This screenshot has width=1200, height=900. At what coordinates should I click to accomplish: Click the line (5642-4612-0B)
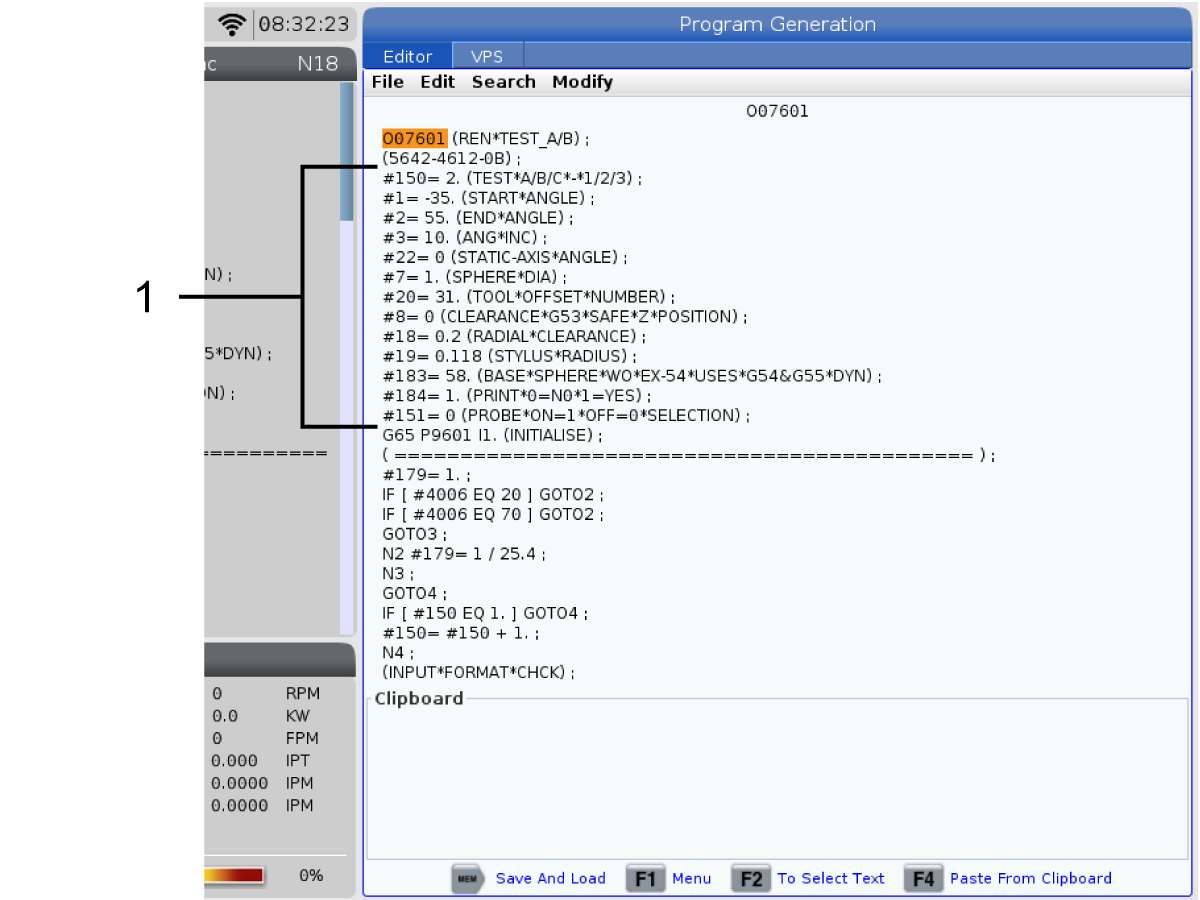tap(451, 158)
